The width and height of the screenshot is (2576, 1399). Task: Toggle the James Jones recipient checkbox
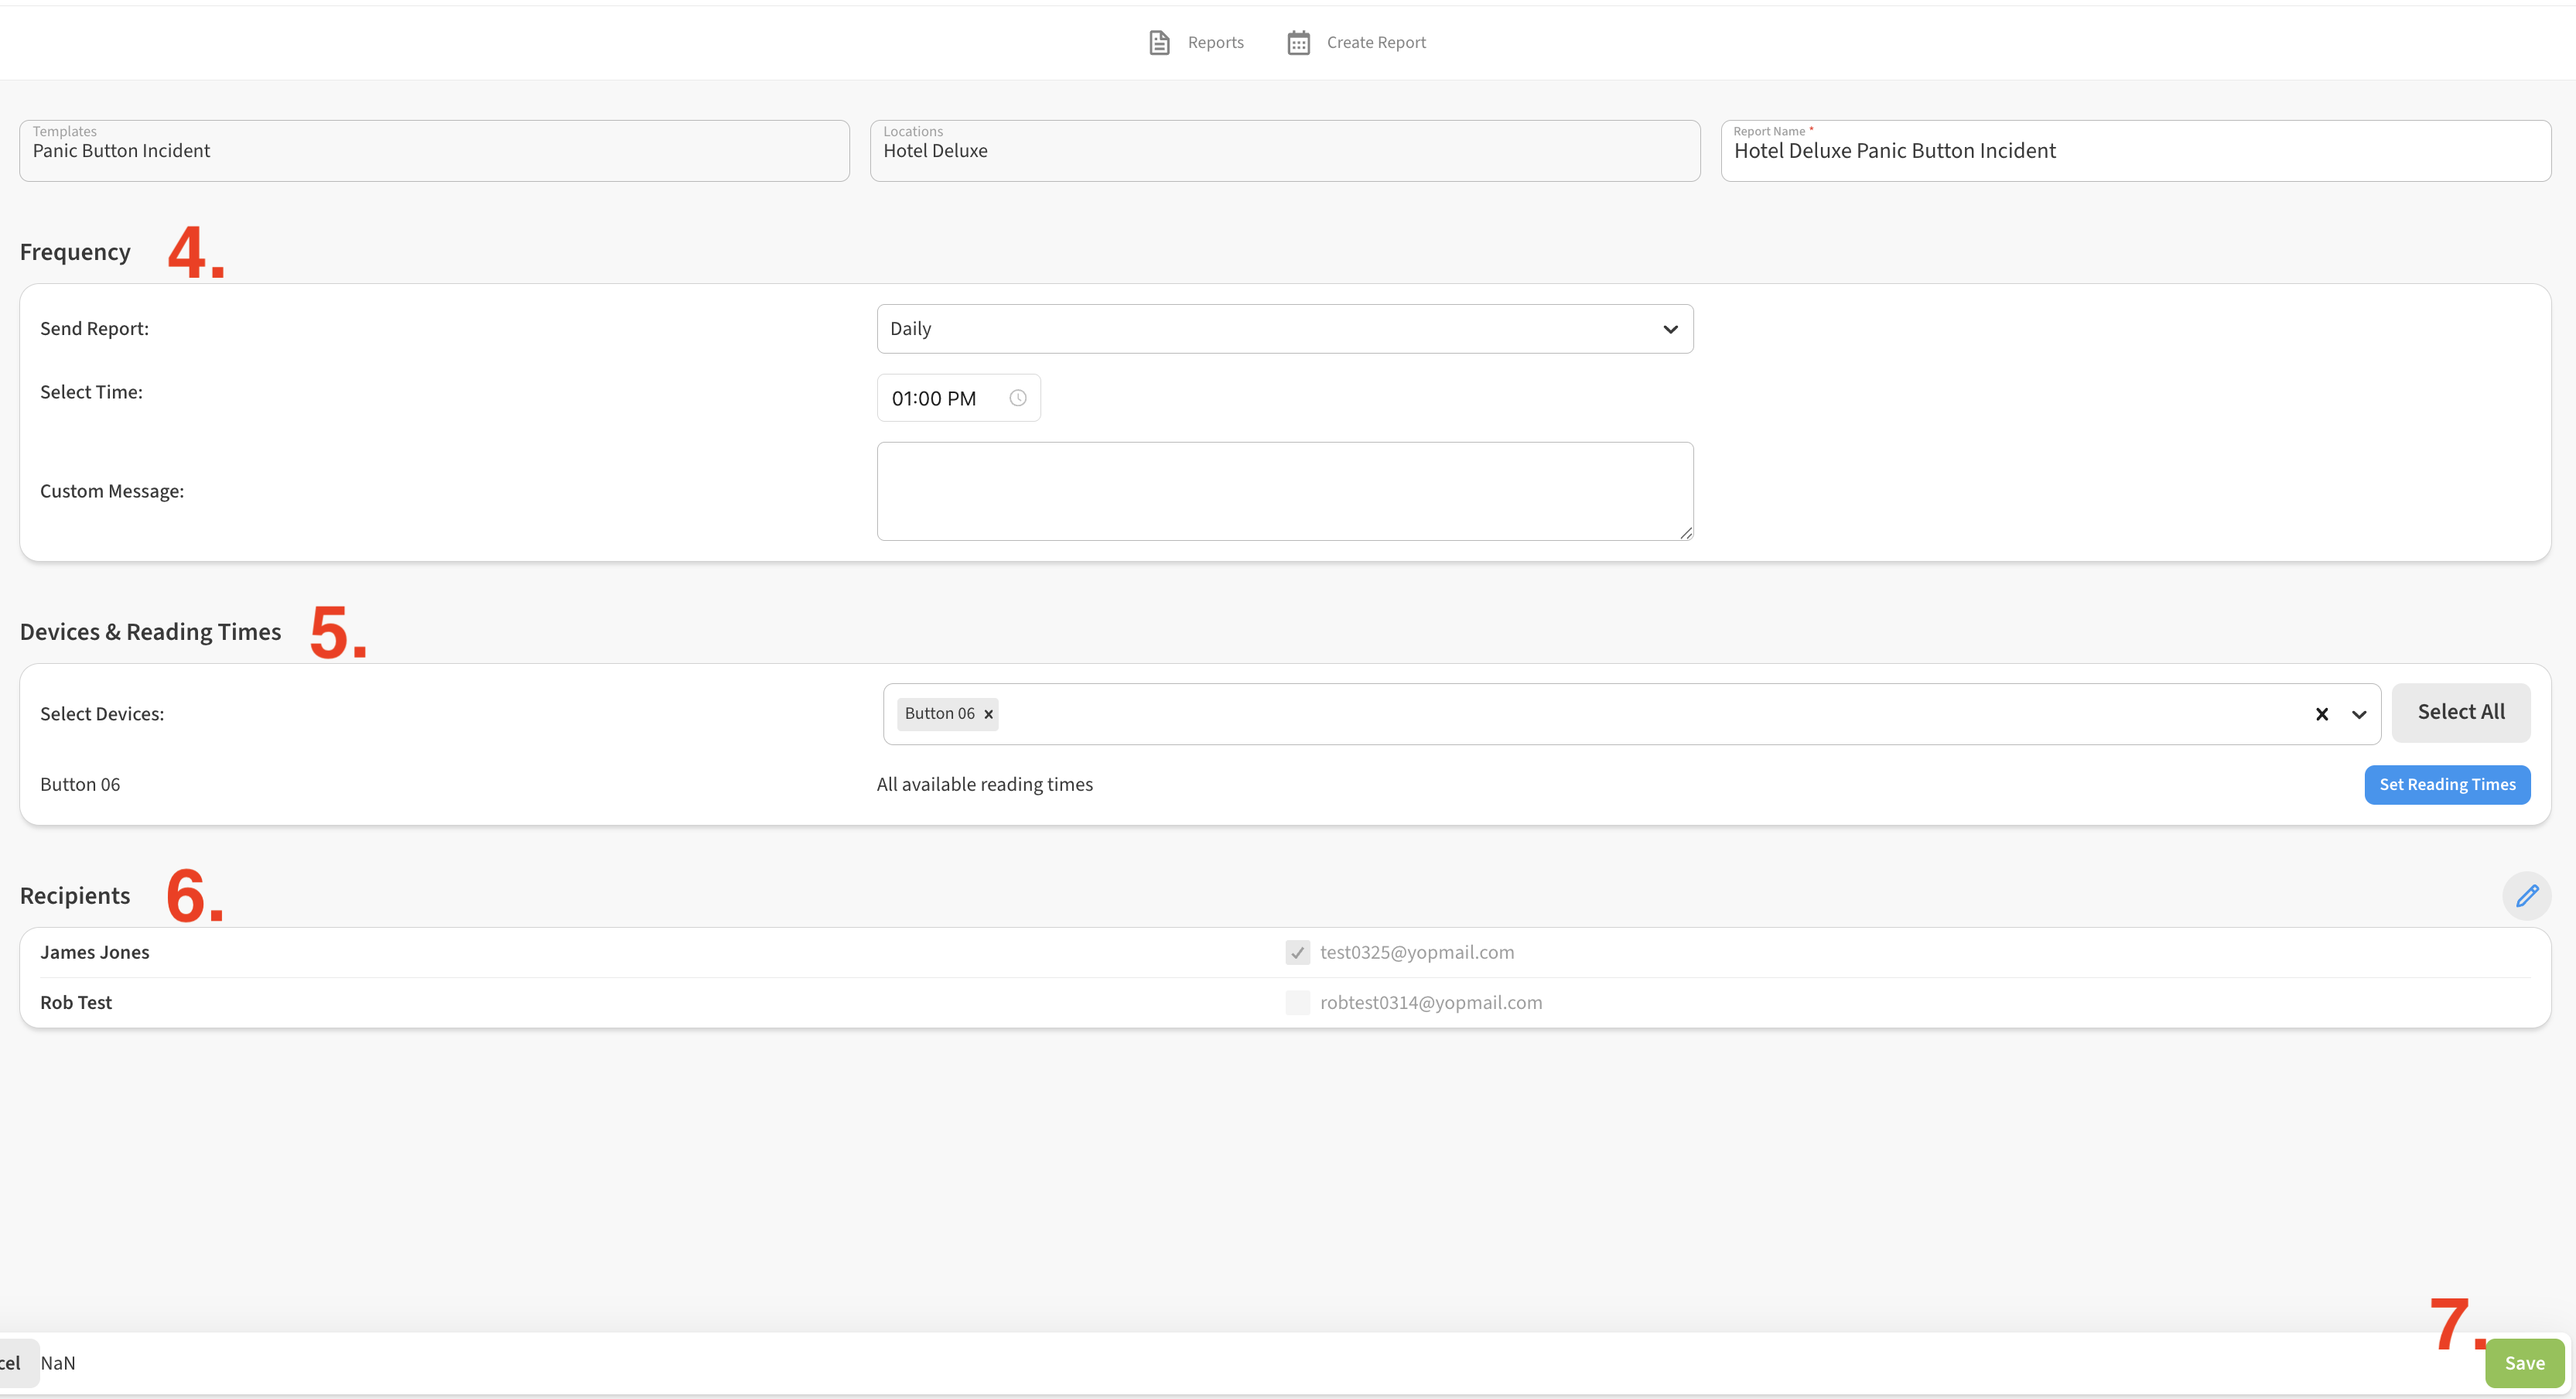point(1297,952)
